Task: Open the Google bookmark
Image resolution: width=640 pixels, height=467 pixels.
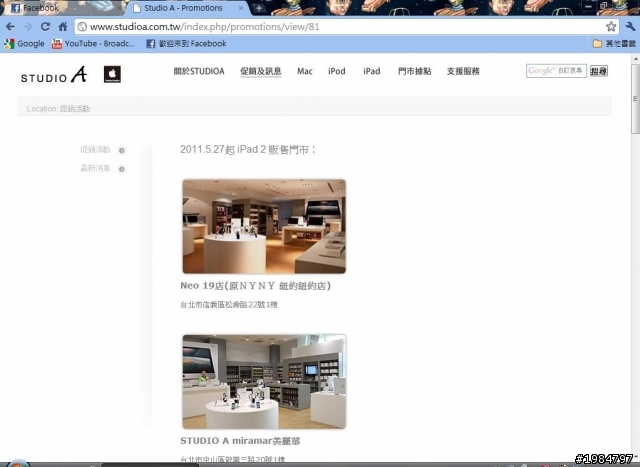Action: 24,44
